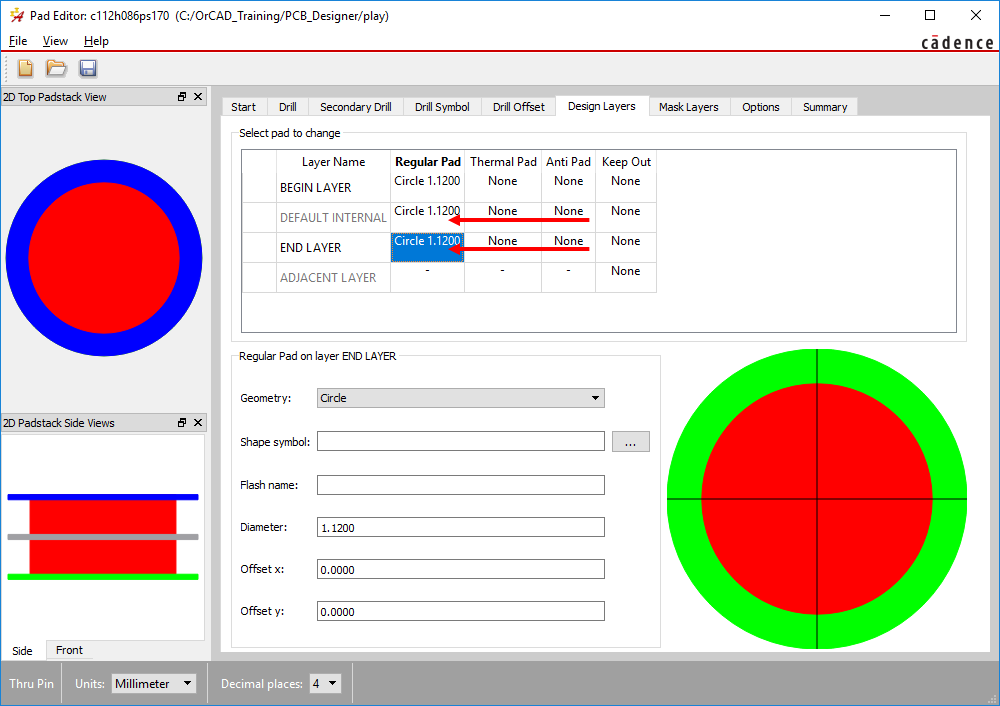The width and height of the screenshot is (1000, 706).
Task: View the Summary tab
Action: (825, 107)
